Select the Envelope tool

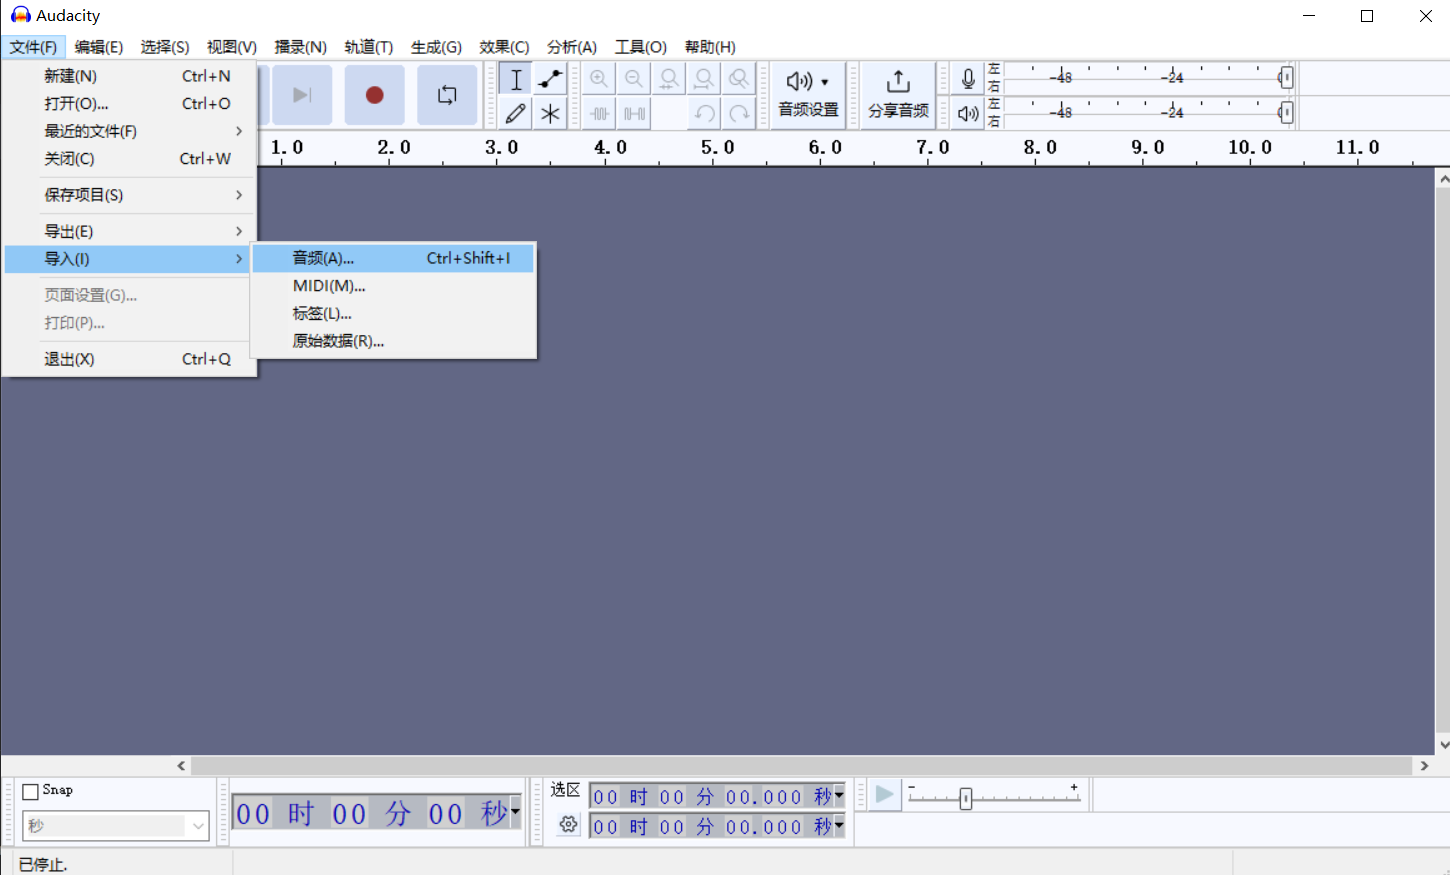click(x=550, y=79)
